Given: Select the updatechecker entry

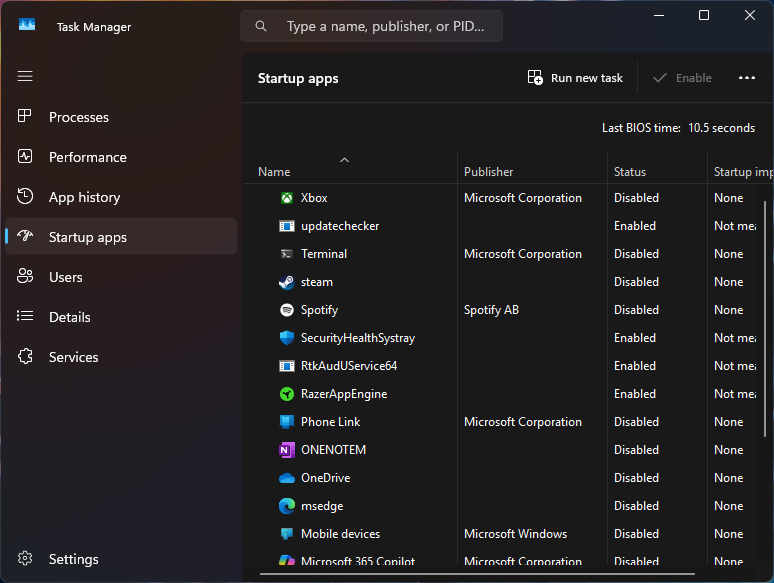Looking at the screenshot, I should 340,226.
